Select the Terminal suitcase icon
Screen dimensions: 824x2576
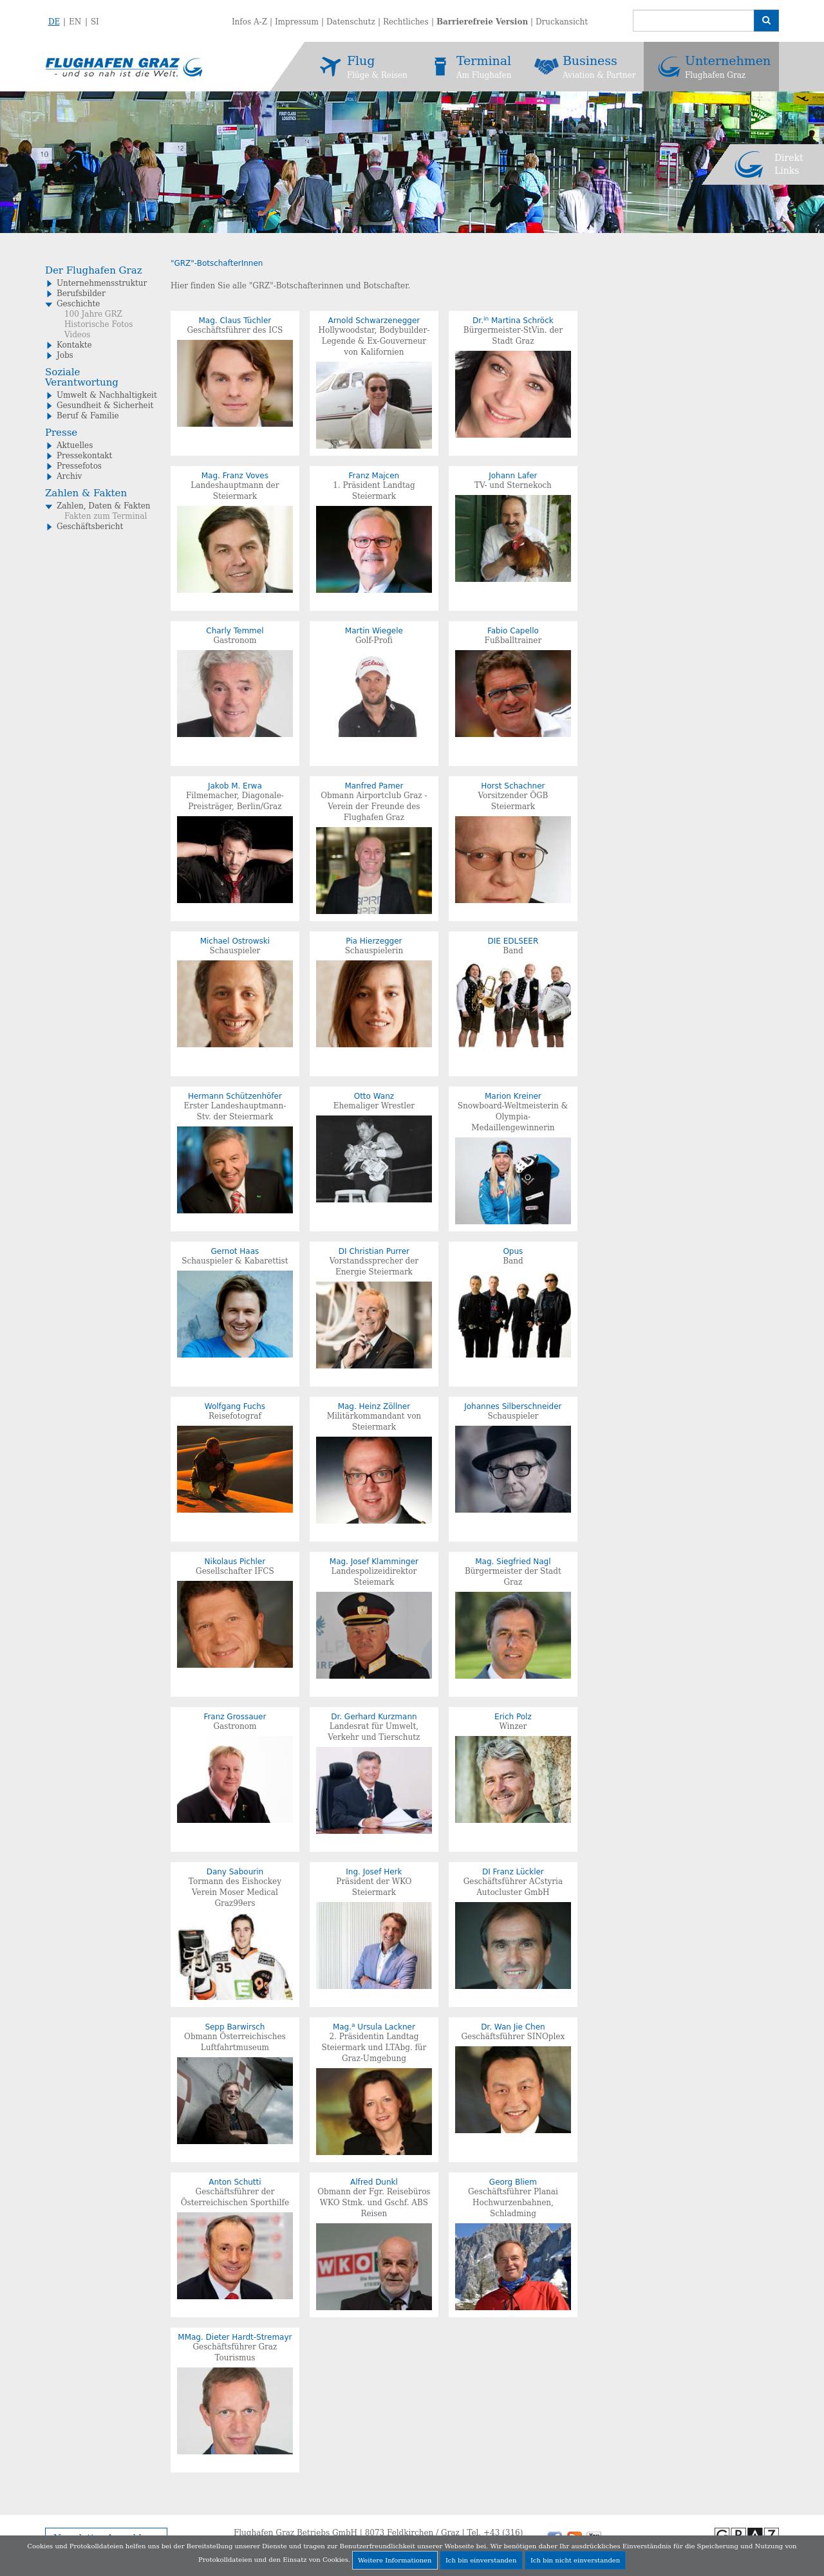440,67
